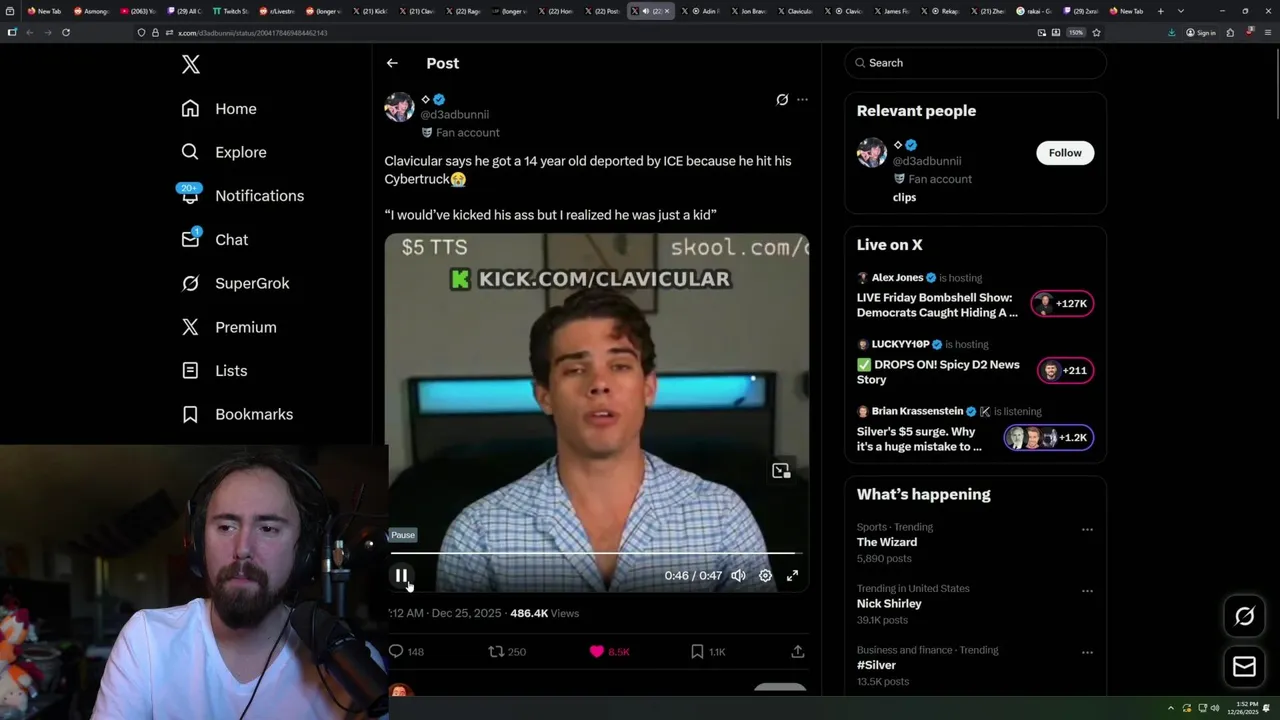Follow @d3adbunnii in Relevant people

[1065, 153]
